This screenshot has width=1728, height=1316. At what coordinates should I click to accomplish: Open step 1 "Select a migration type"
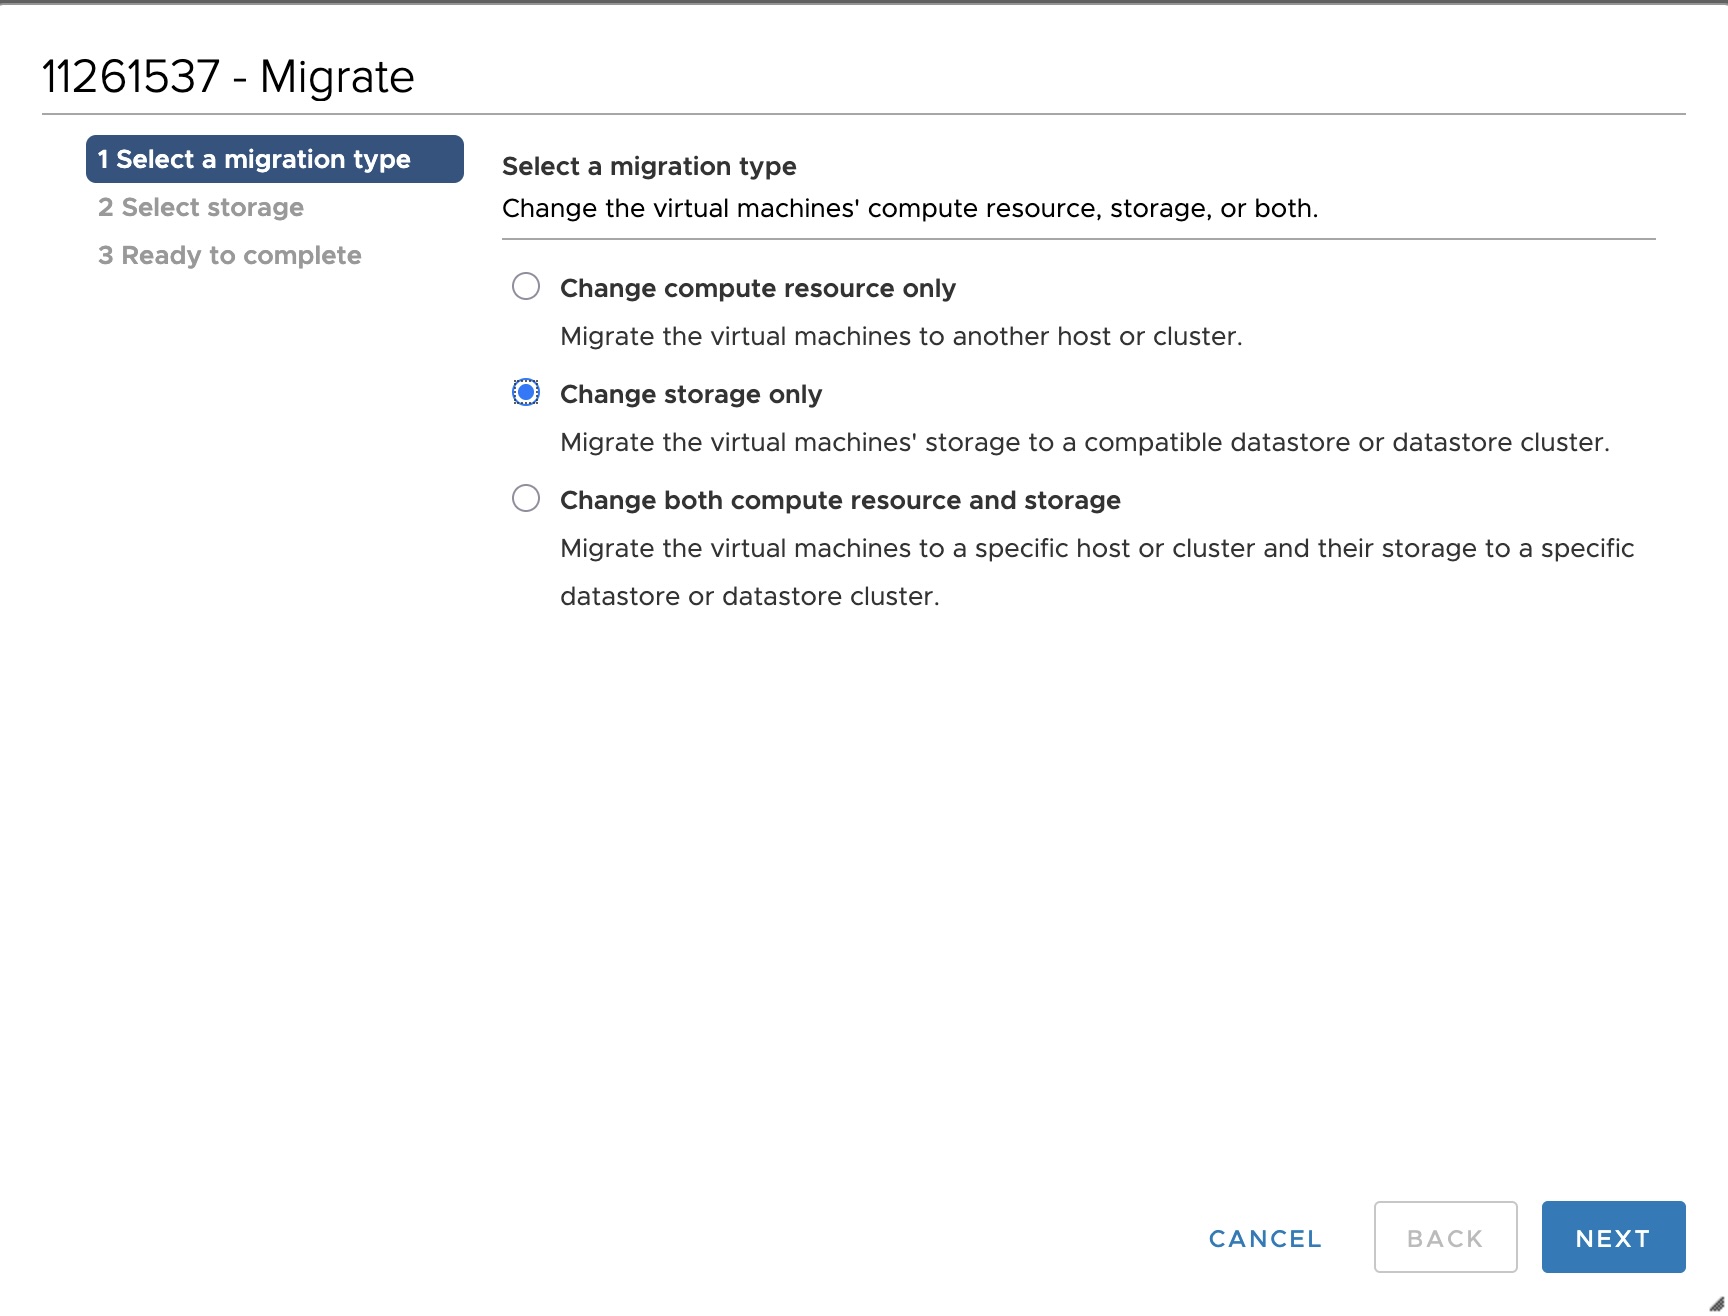coord(254,158)
